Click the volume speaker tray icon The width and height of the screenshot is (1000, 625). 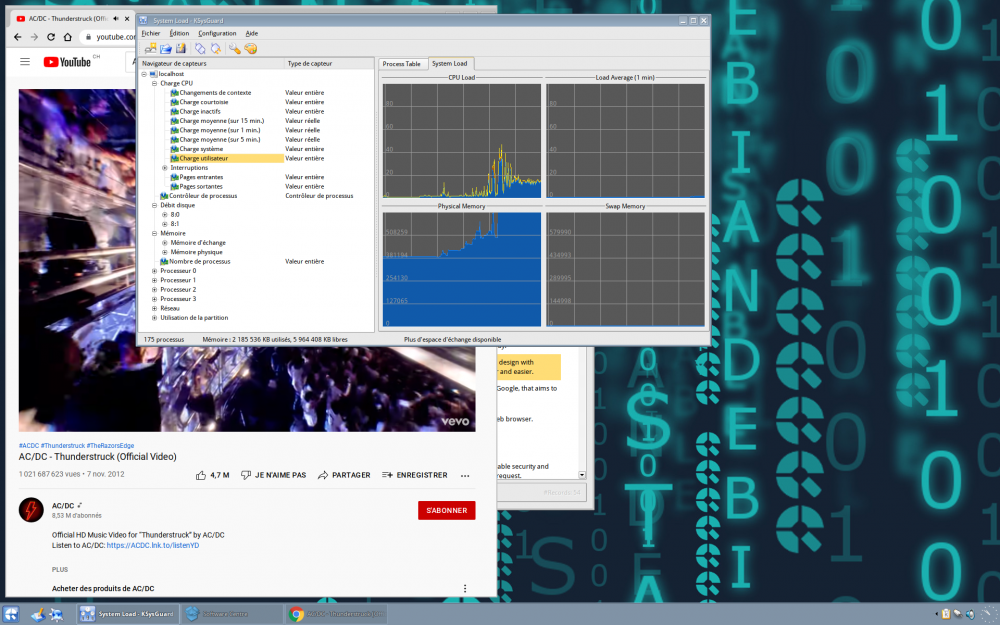pos(970,614)
